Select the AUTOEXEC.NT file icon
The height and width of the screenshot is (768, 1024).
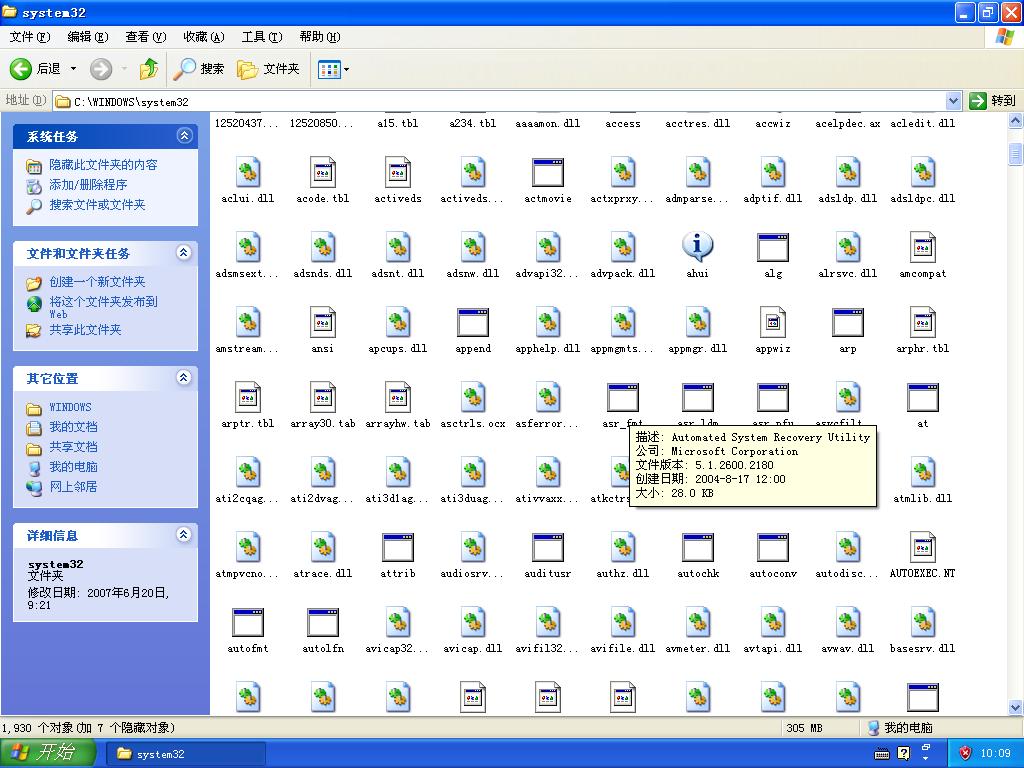[922, 548]
